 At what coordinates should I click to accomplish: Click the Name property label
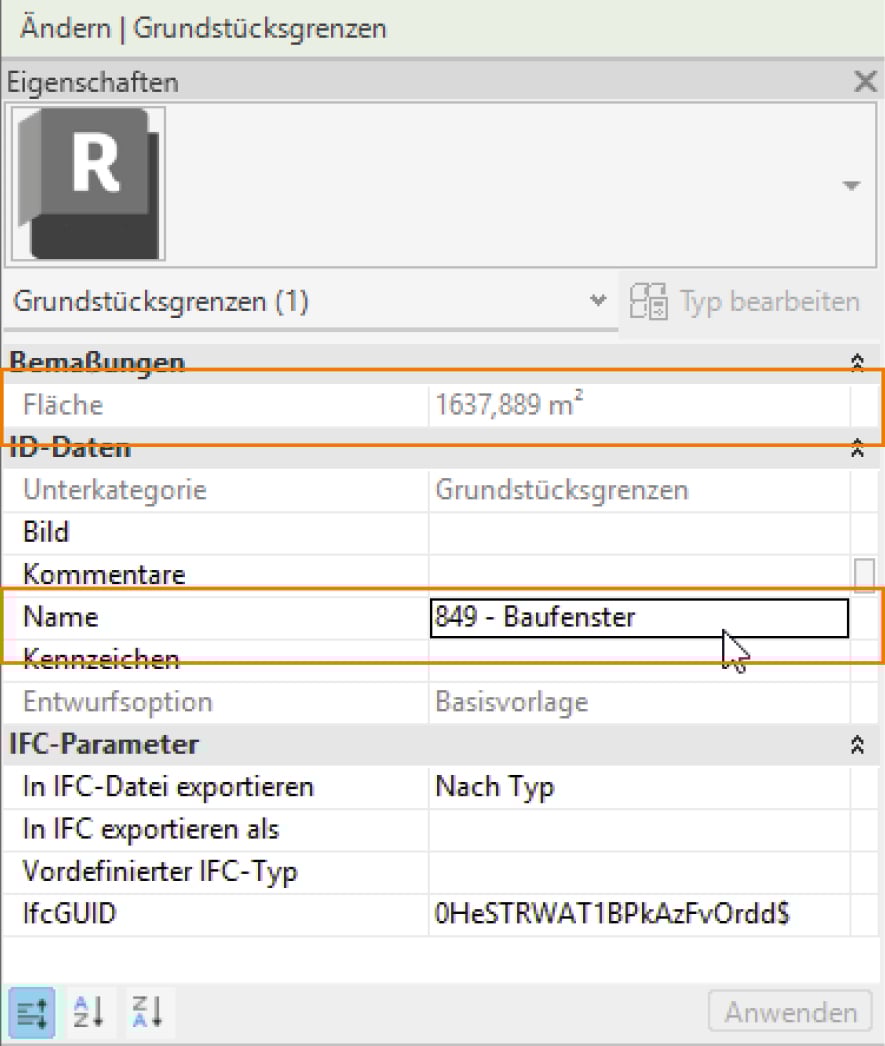pos(61,617)
